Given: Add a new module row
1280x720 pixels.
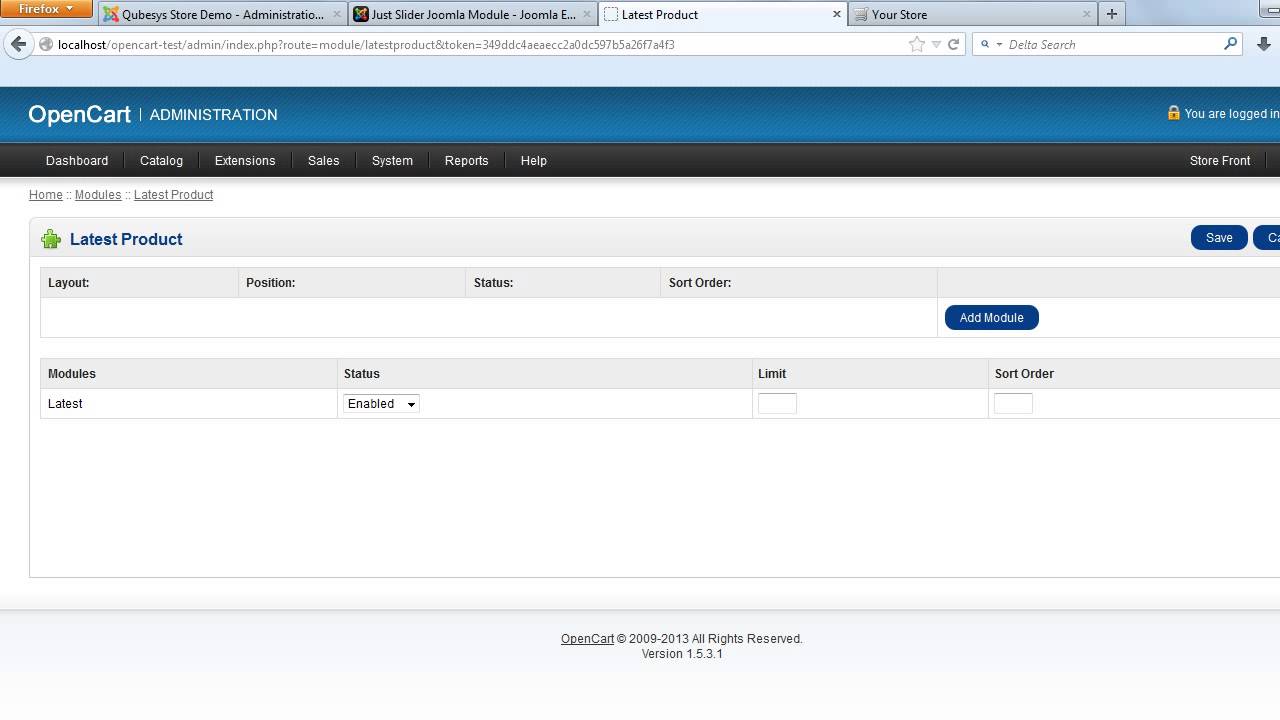Looking at the screenshot, I should [x=991, y=317].
